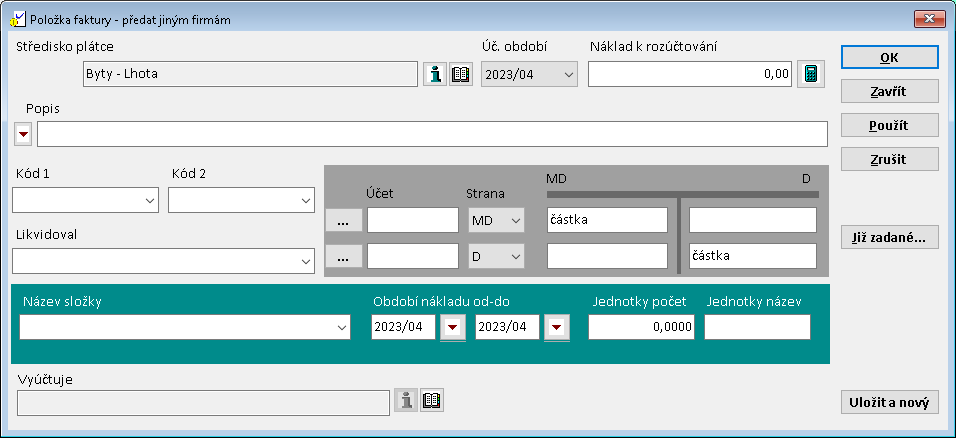Open the period-from date picker arrow

pos(453,328)
